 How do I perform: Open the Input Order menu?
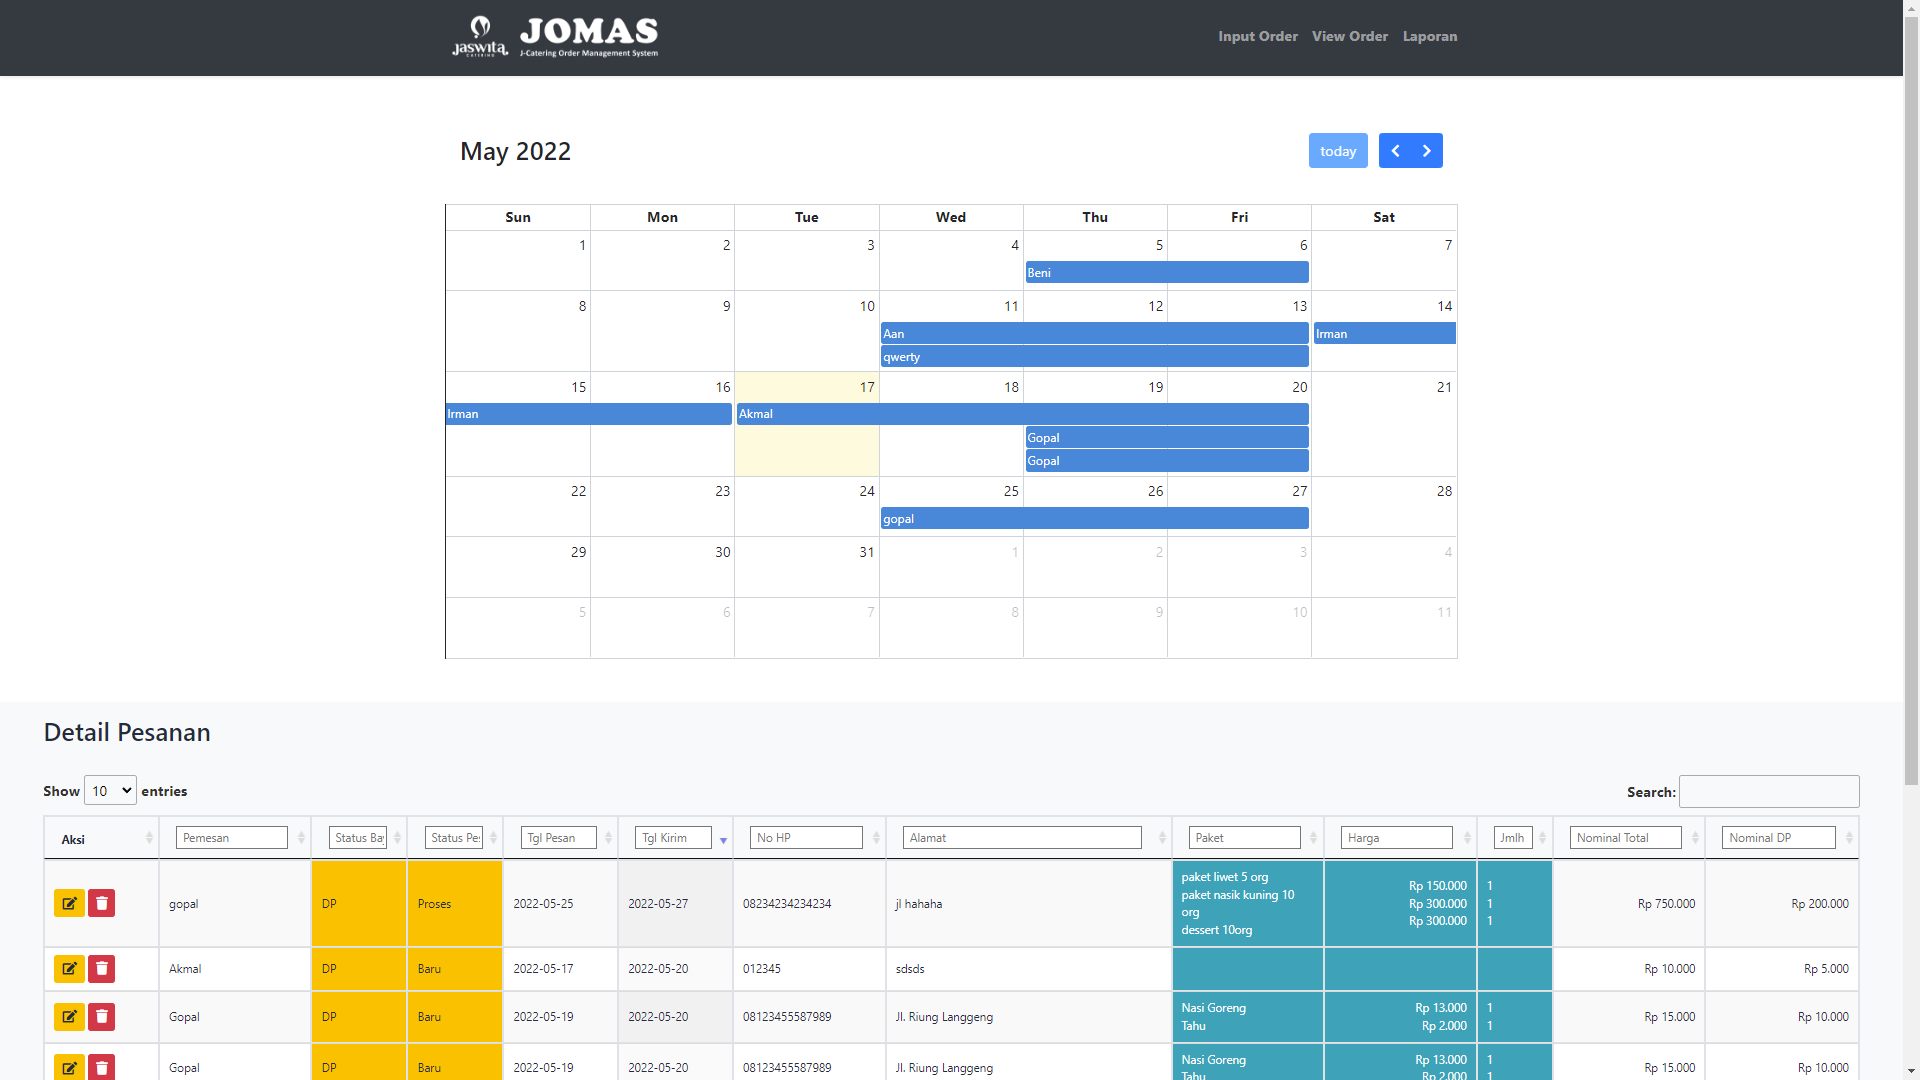tap(1257, 36)
